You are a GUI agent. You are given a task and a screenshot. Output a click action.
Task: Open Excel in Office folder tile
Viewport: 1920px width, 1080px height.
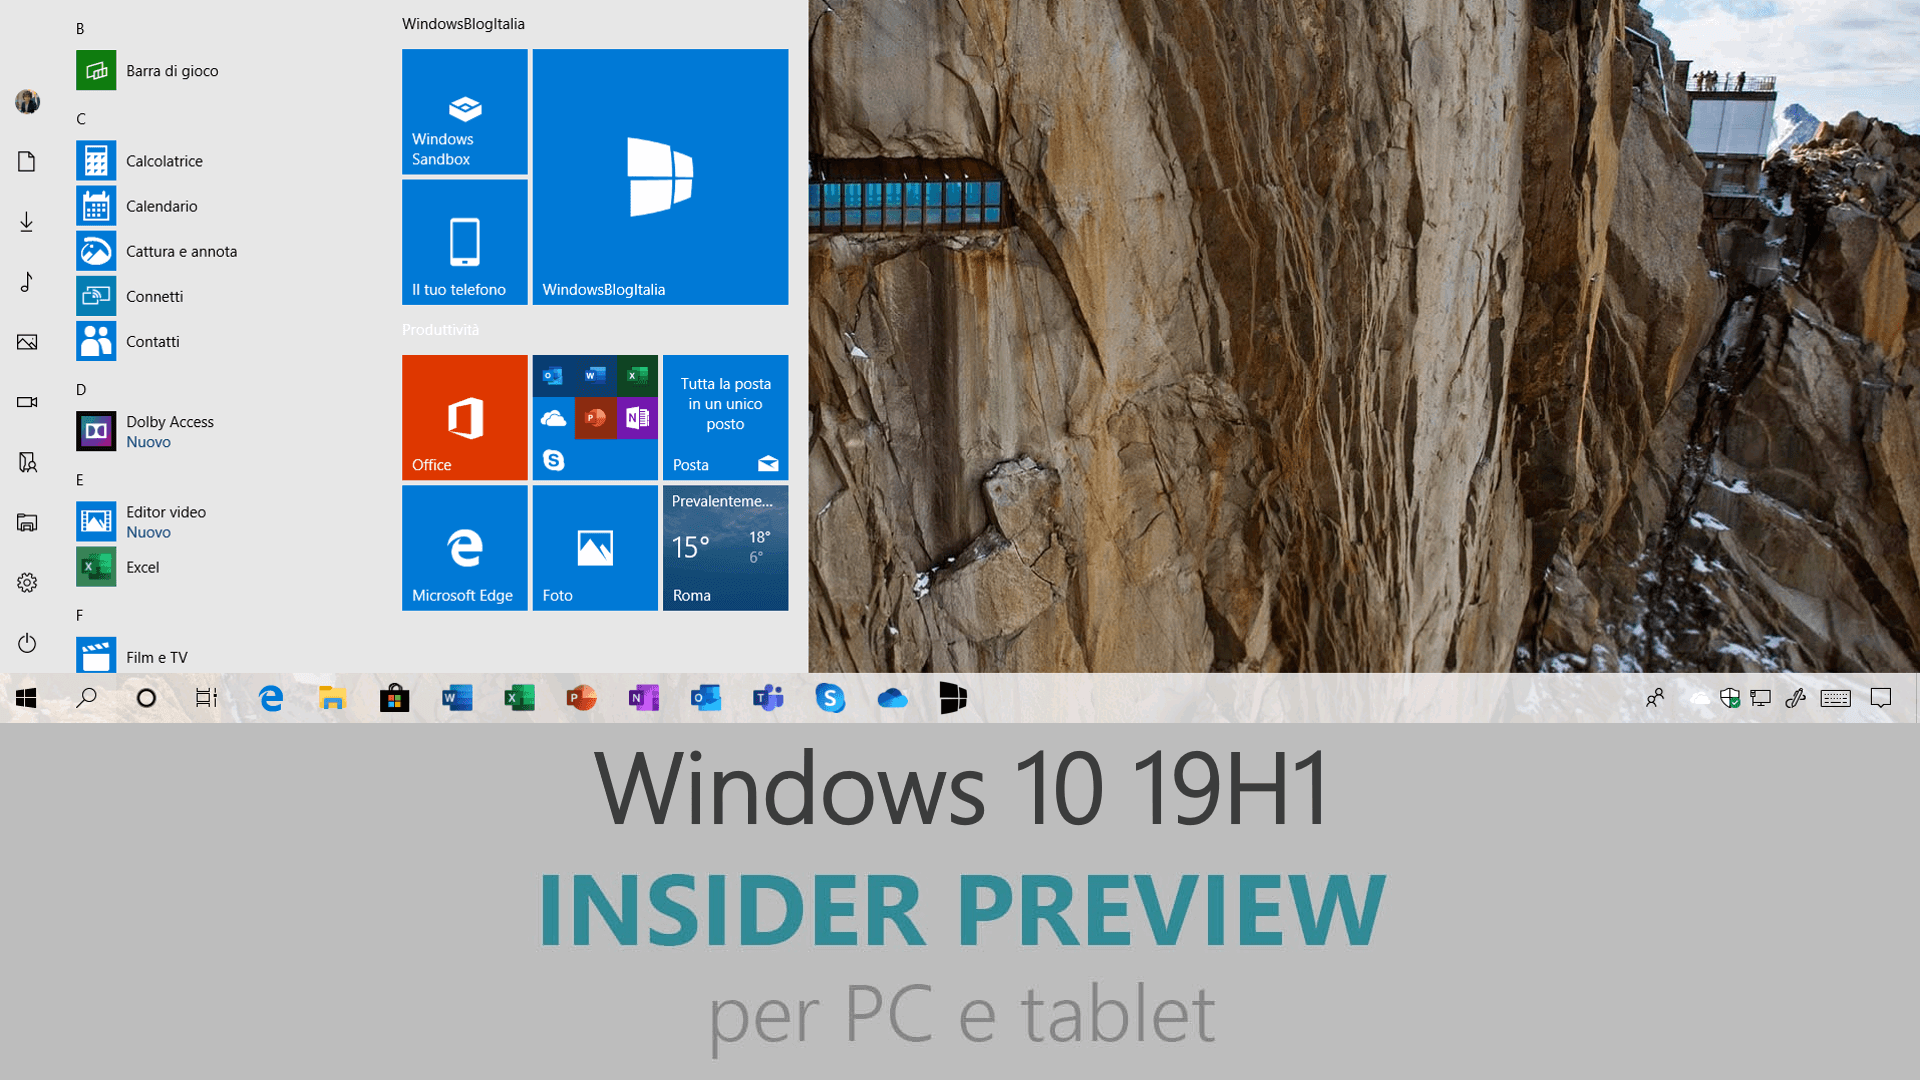637,376
